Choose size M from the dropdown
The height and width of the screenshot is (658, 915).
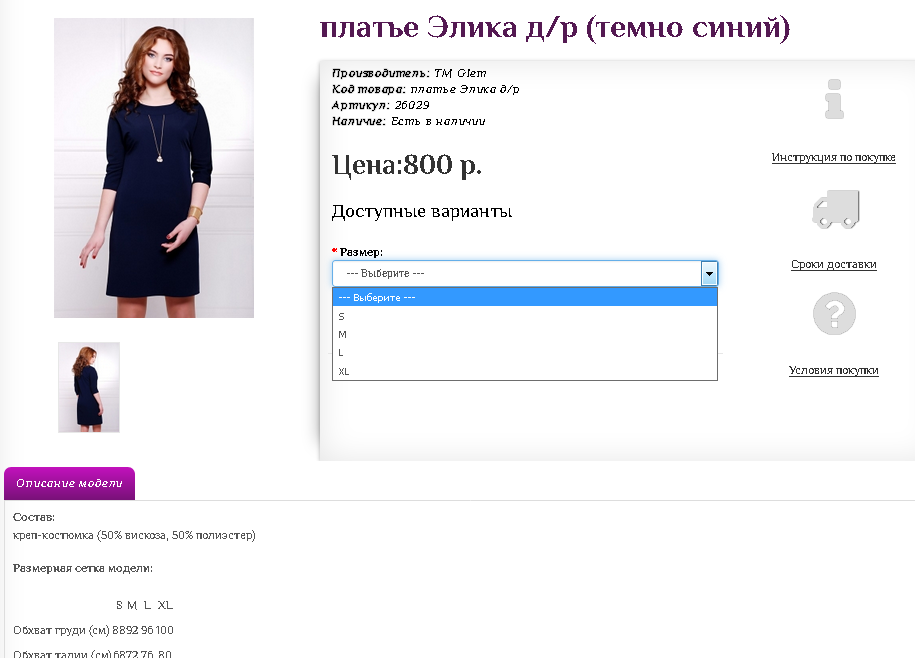pyautogui.click(x=525, y=334)
